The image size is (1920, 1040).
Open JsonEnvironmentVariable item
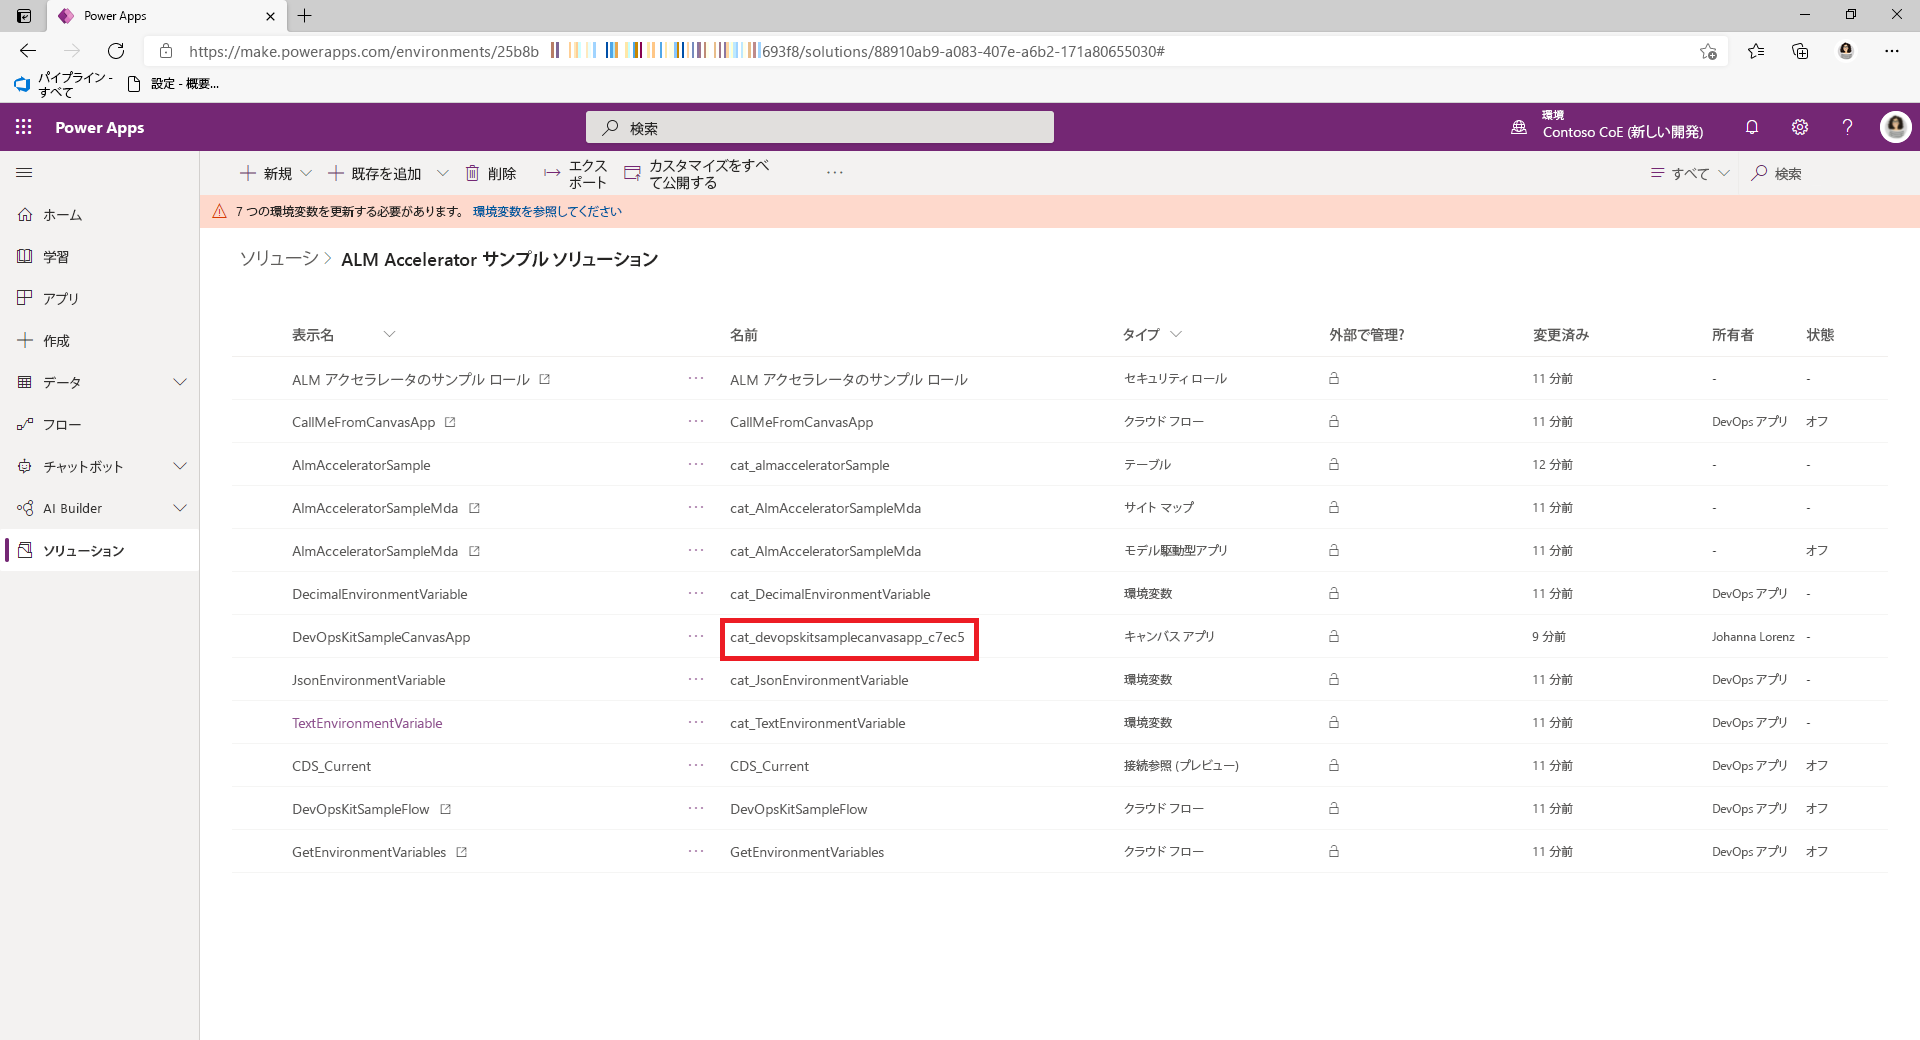tap(369, 680)
